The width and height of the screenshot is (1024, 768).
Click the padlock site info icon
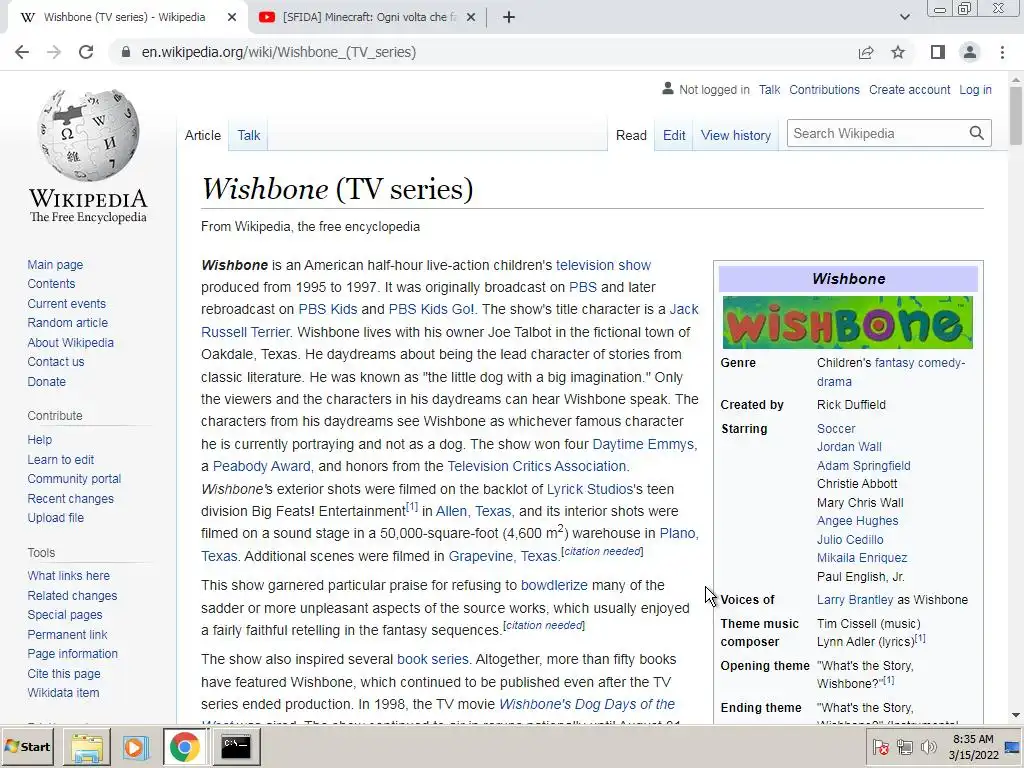click(126, 52)
